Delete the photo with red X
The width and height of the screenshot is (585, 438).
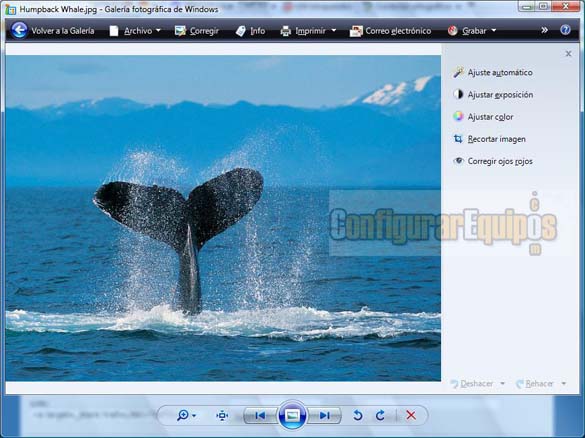[x=411, y=415]
